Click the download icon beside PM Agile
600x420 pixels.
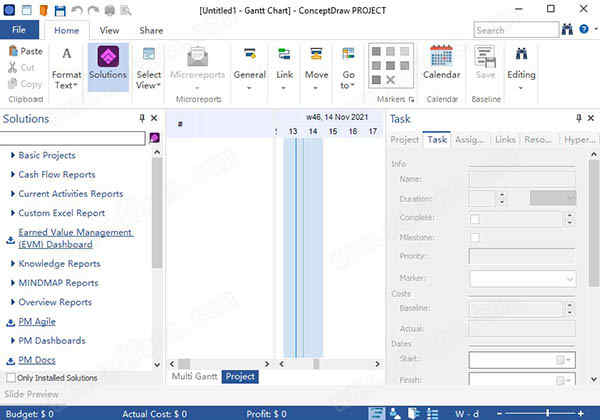tap(11, 322)
